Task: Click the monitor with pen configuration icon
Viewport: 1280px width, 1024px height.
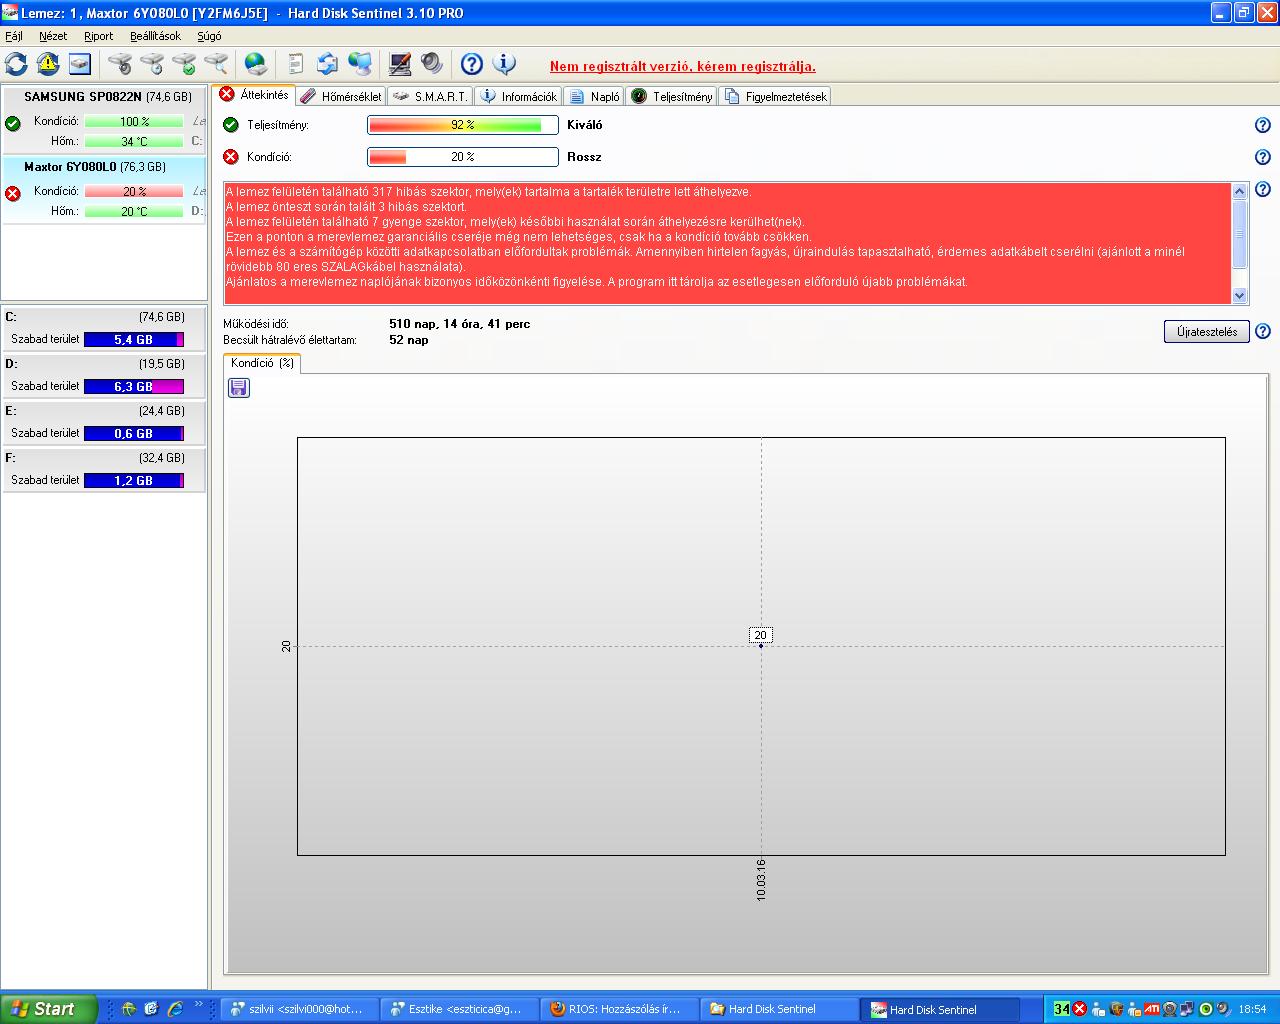Action: point(400,64)
